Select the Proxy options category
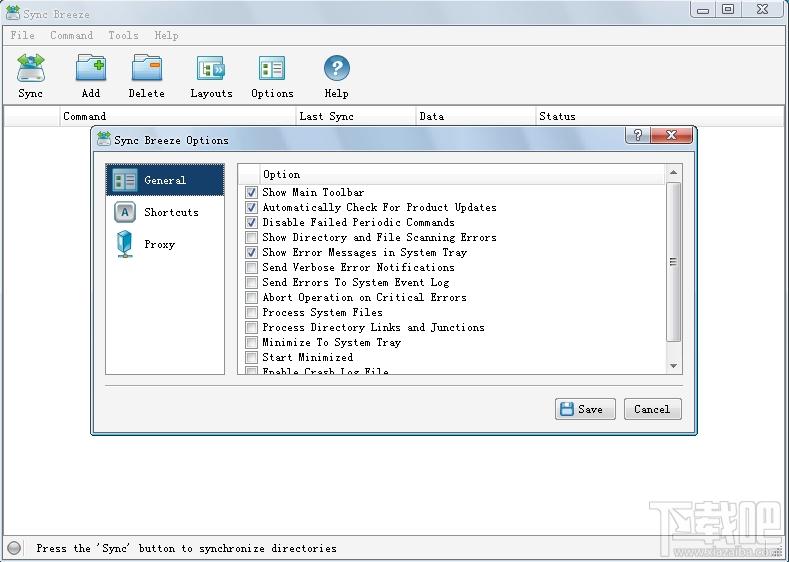Viewport: 789px width, 562px height. click(x=165, y=245)
